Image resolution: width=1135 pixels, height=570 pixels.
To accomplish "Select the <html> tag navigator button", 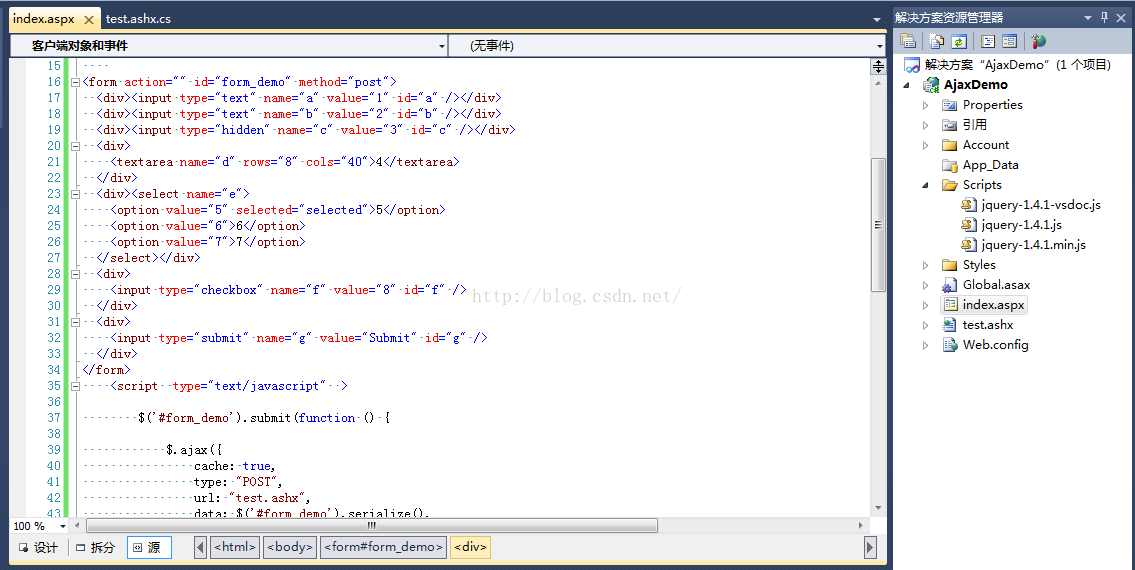I will pyautogui.click(x=235, y=547).
